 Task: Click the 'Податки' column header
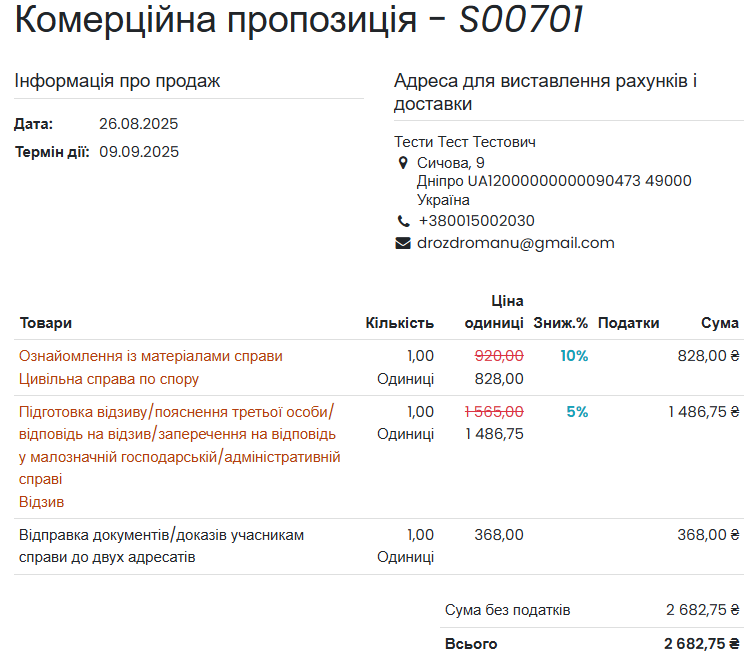pos(628,323)
